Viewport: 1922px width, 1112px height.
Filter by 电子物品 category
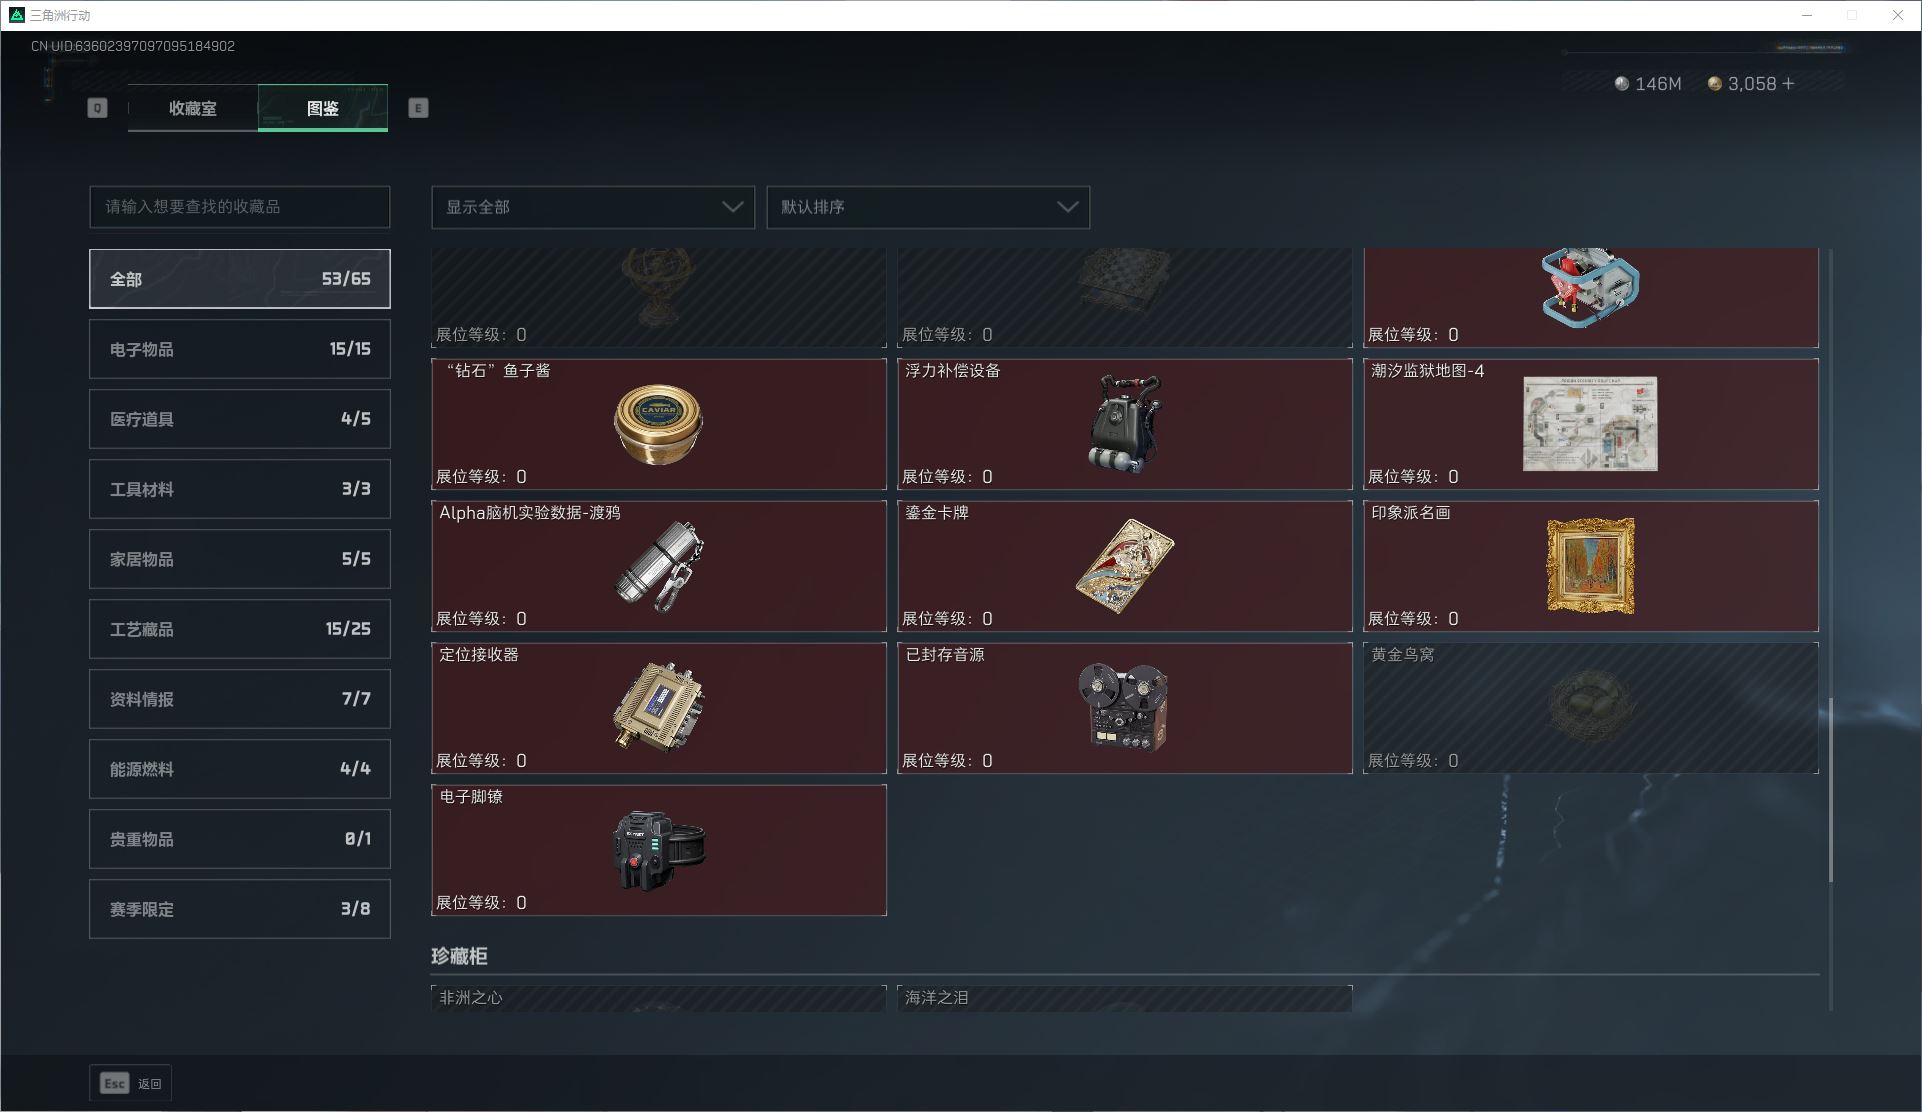pos(240,349)
